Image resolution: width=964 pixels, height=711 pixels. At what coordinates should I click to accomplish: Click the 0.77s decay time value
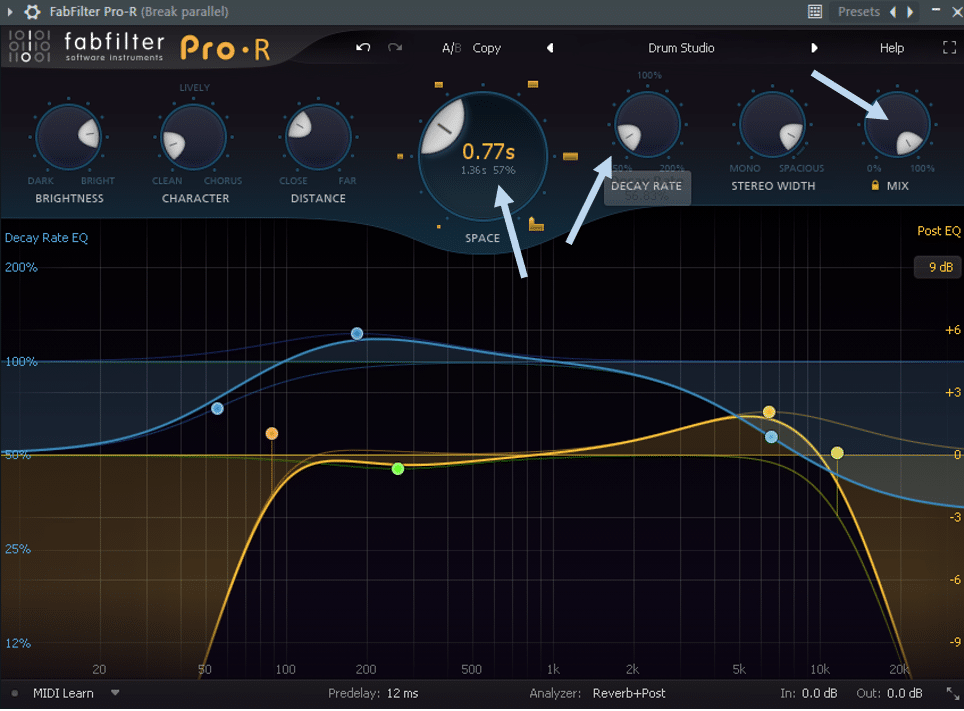tap(488, 151)
